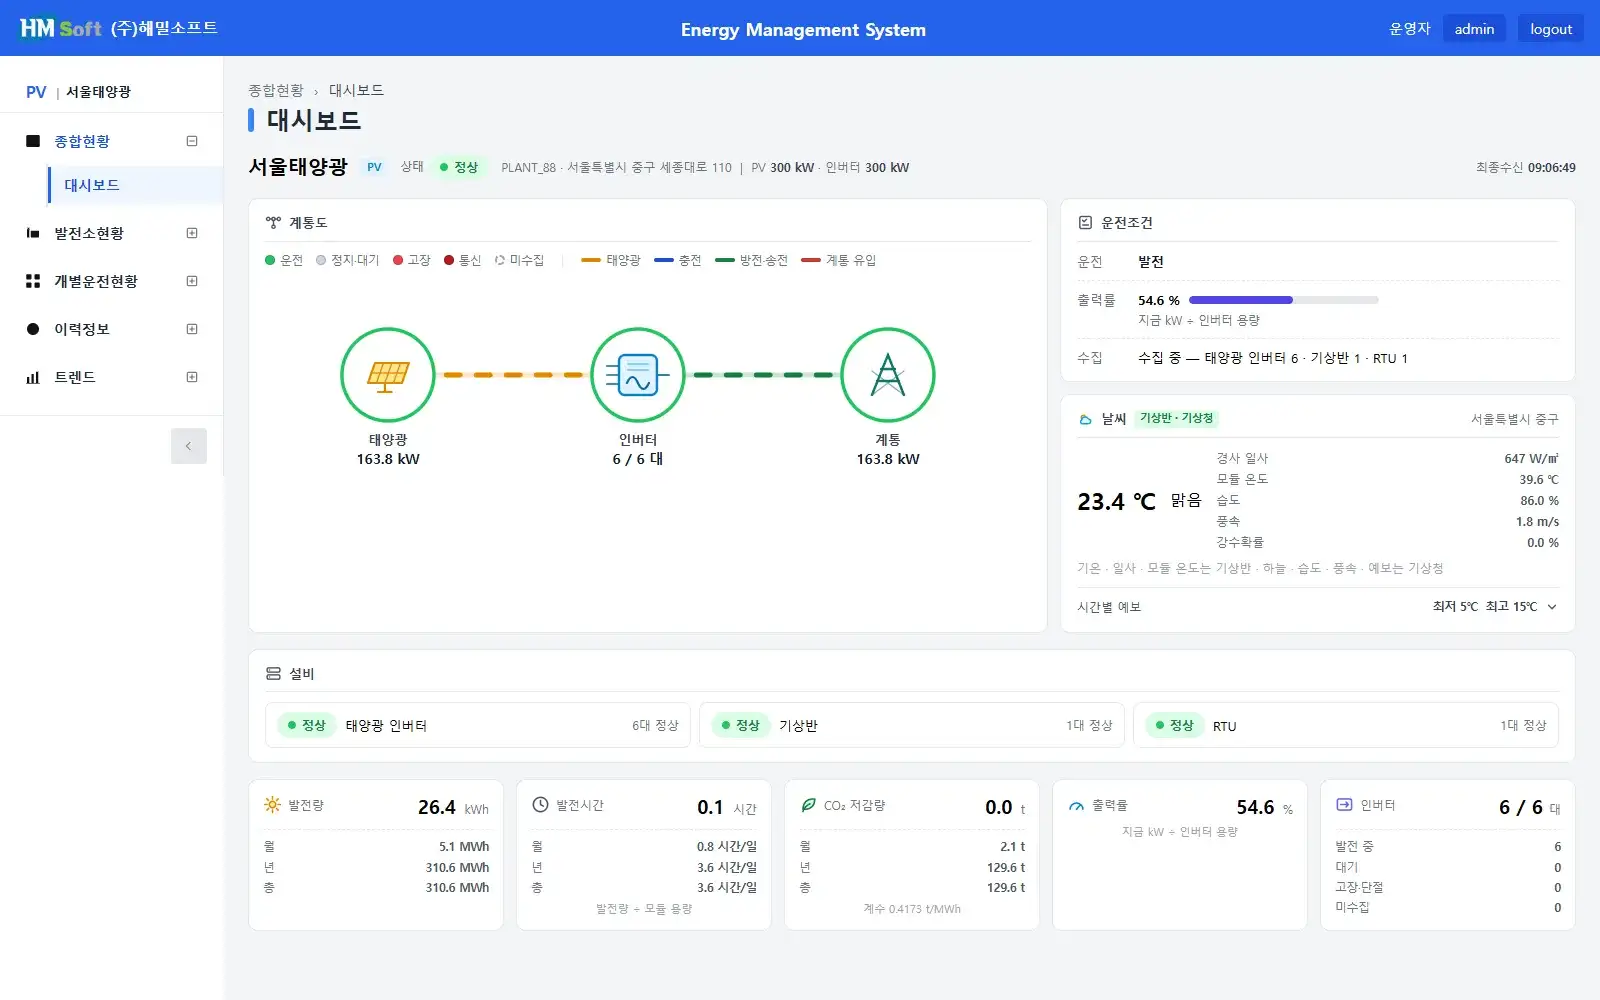Click the leaf icon on CO₂ 저감량 card
The image size is (1600, 1000).
pos(808,805)
